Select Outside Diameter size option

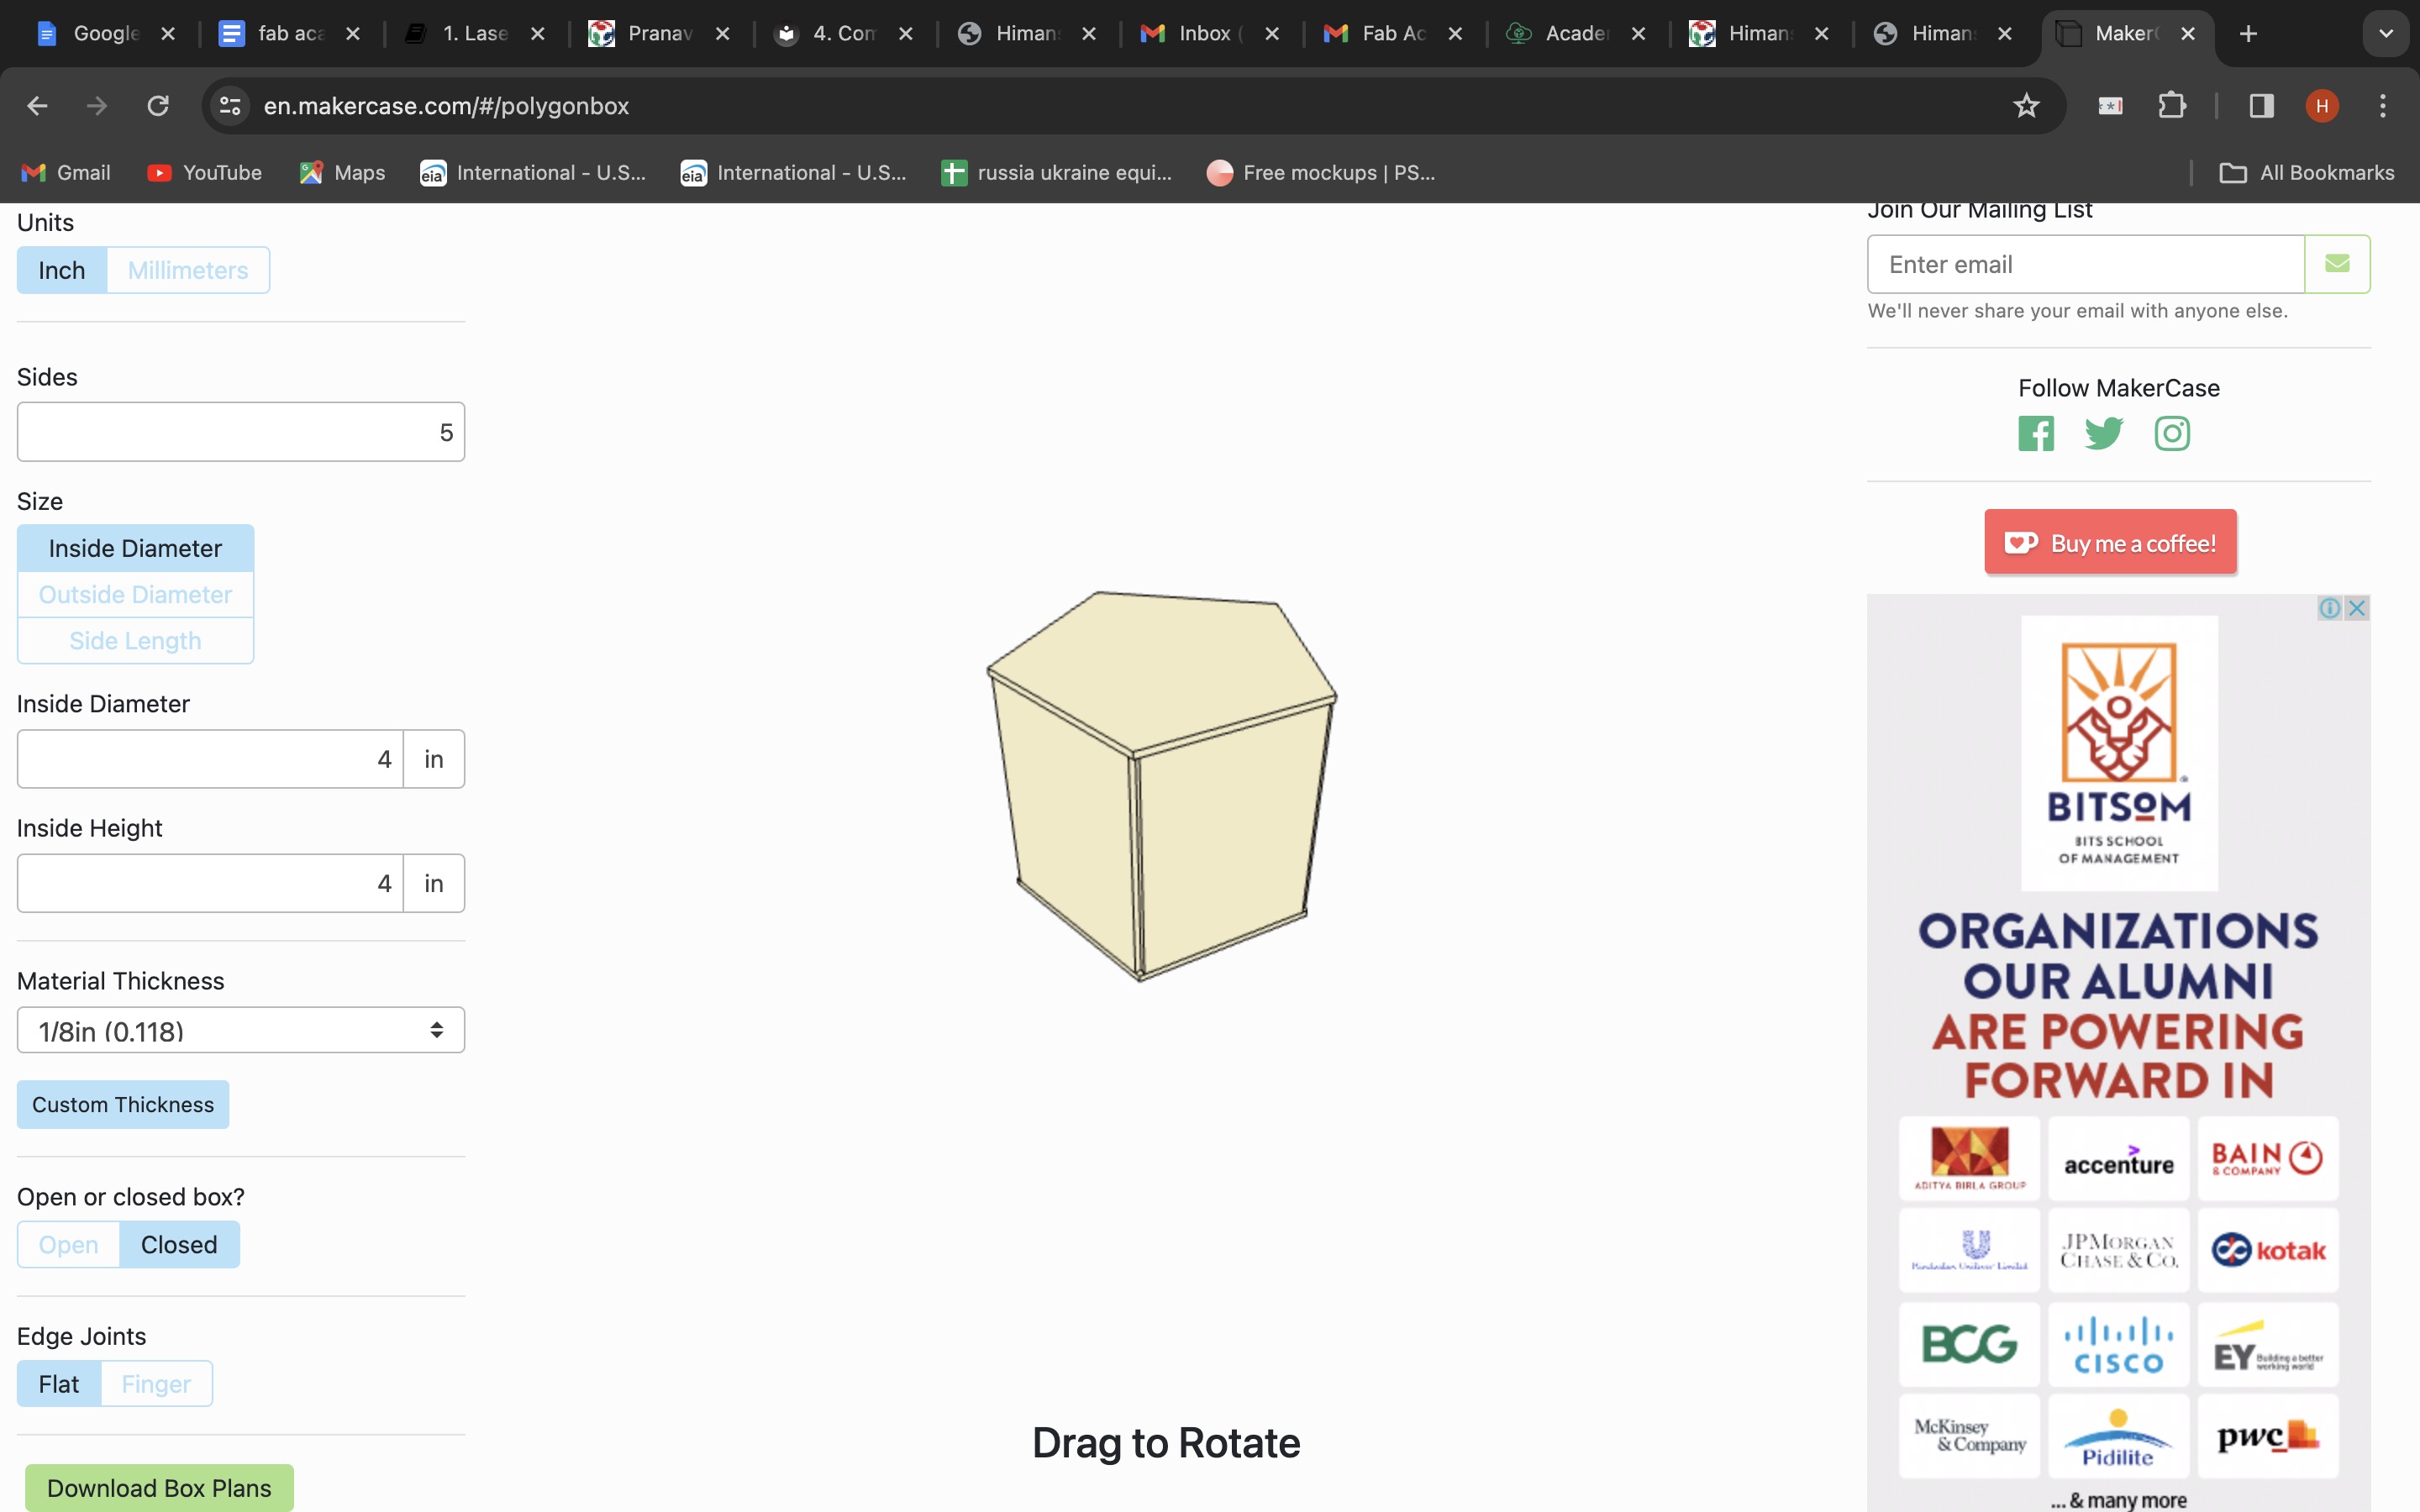135,595
